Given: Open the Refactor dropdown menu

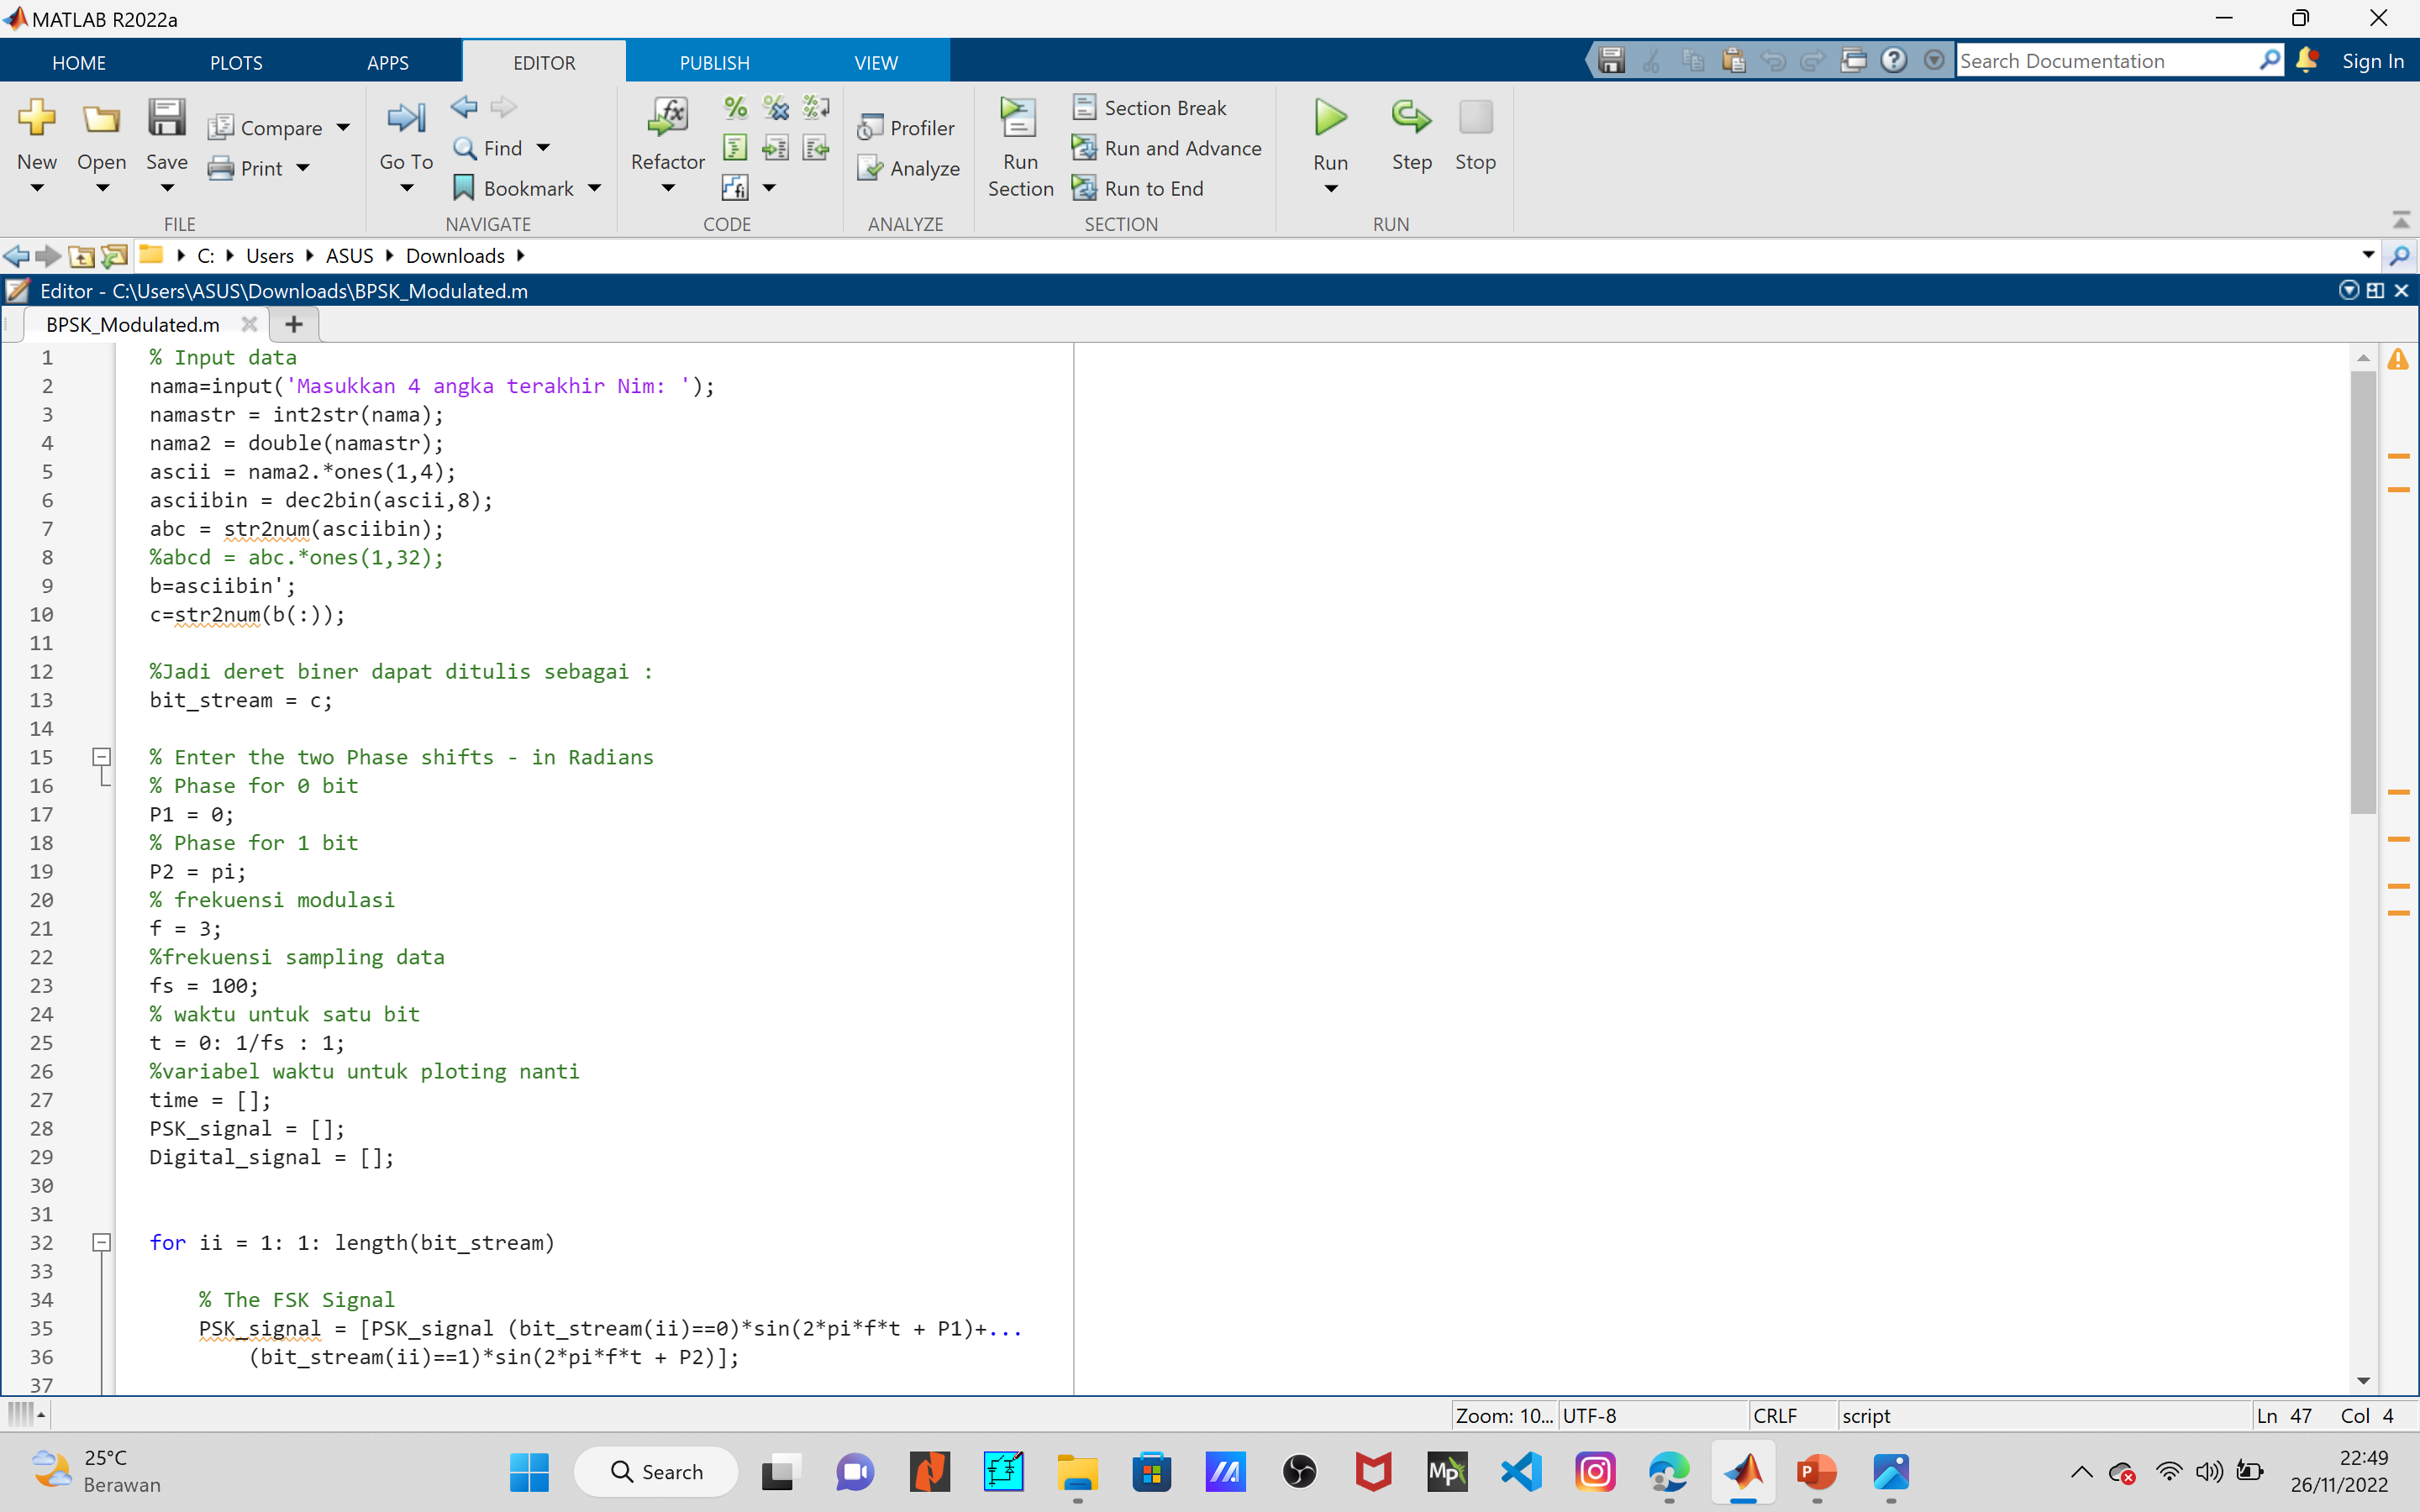Looking at the screenshot, I should coord(667,186).
